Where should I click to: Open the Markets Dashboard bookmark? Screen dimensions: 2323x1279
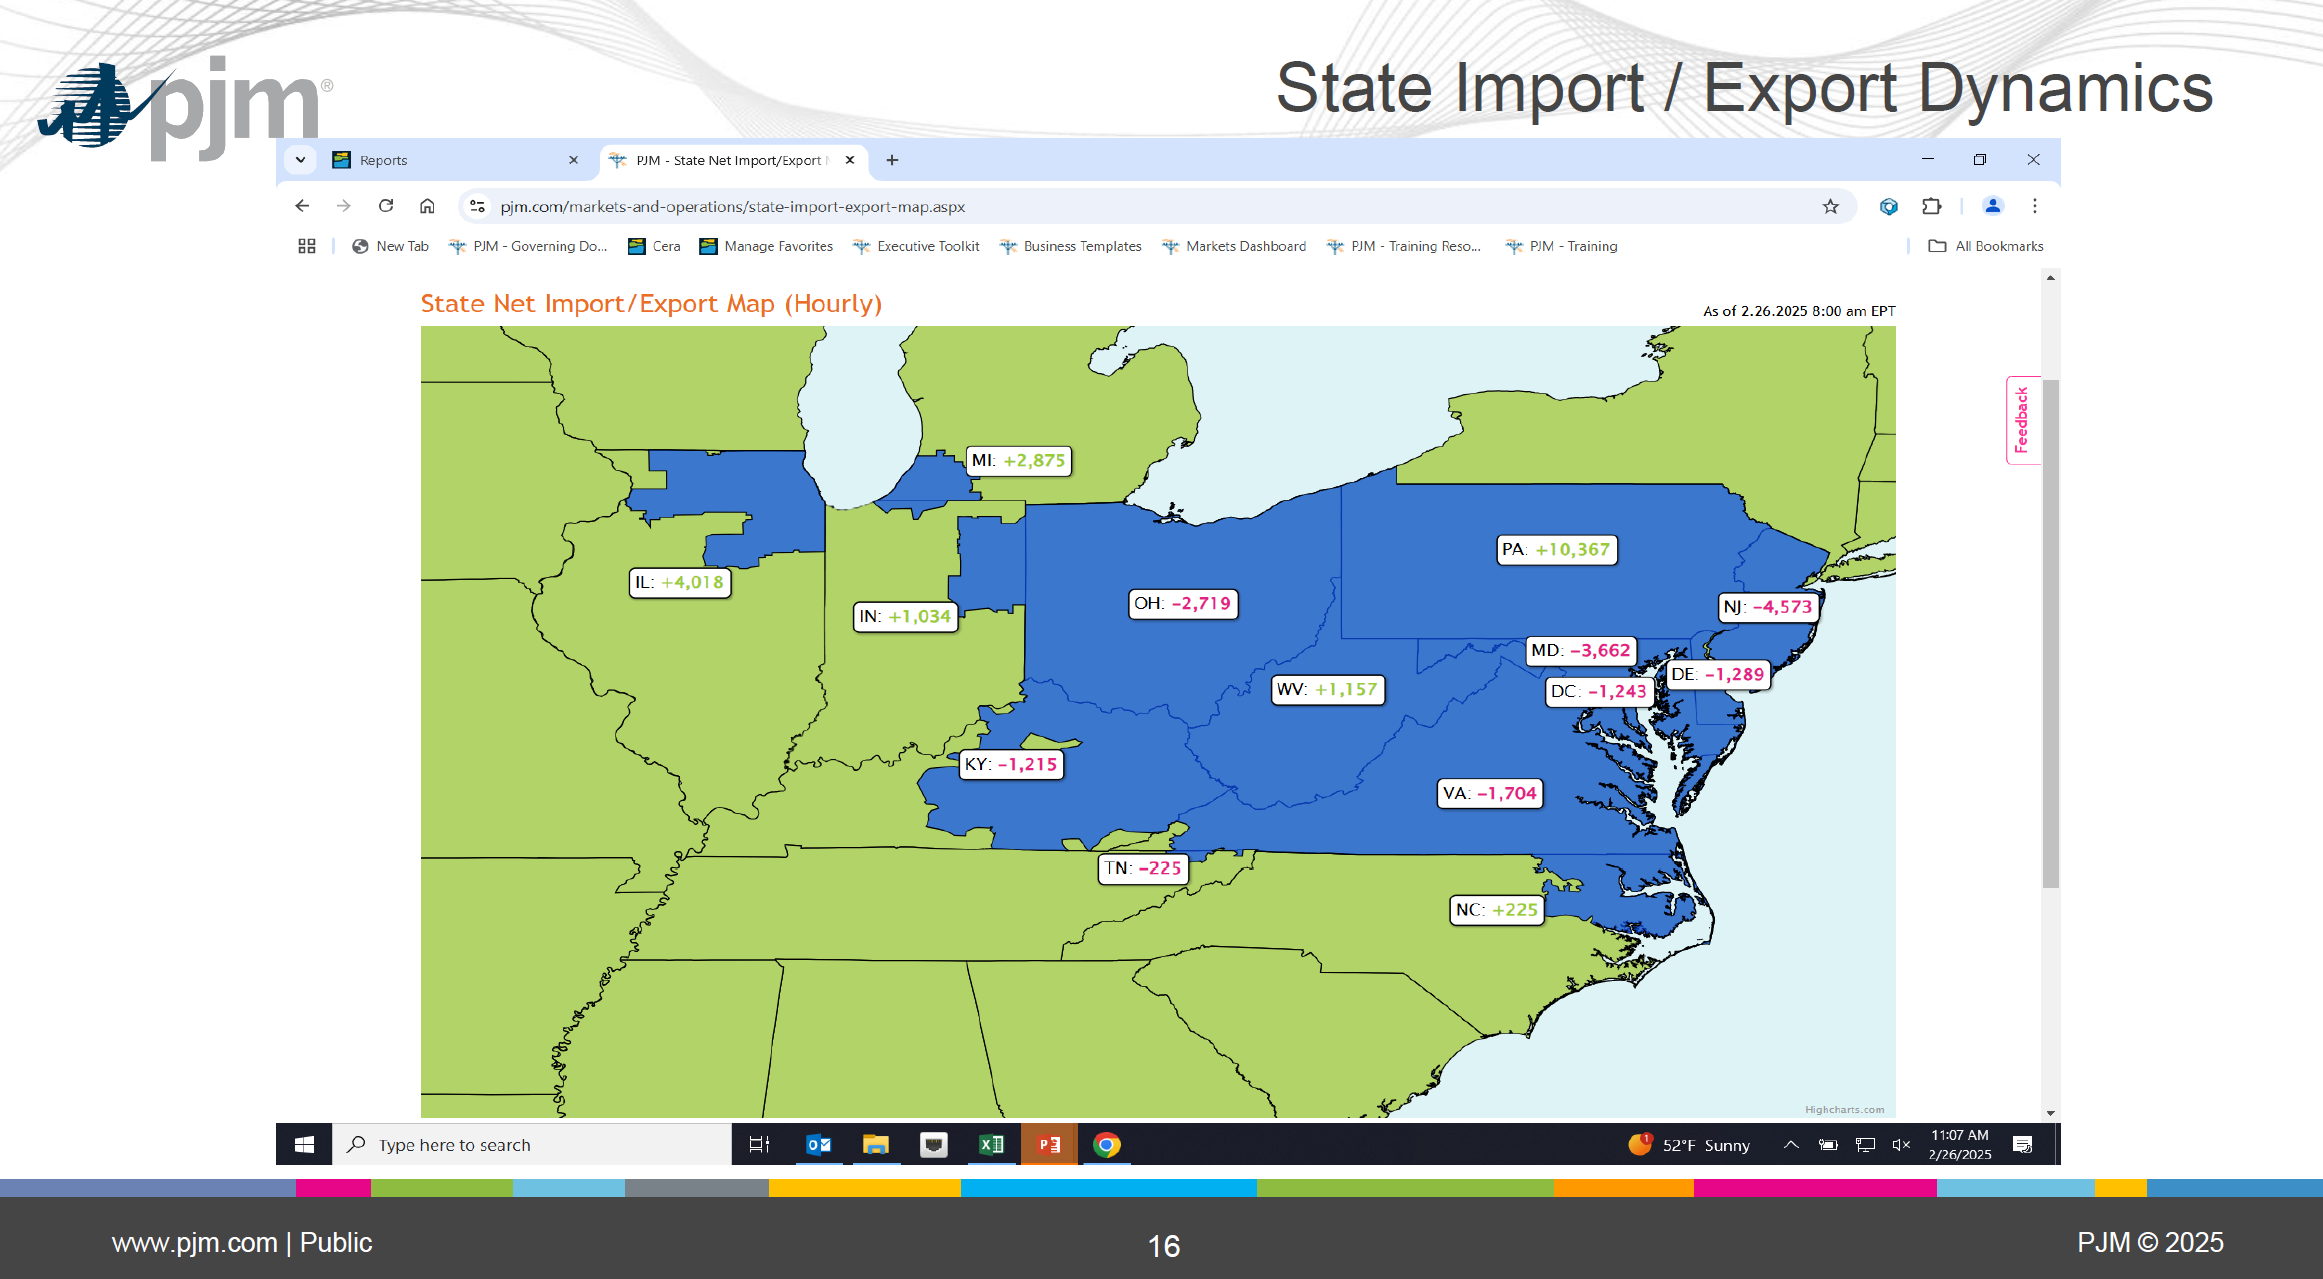click(x=1245, y=246)
